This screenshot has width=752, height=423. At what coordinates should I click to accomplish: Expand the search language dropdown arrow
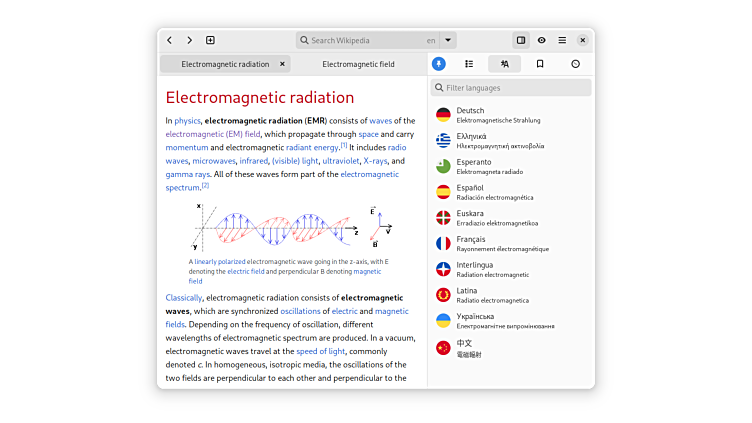(x=448, y=40)
